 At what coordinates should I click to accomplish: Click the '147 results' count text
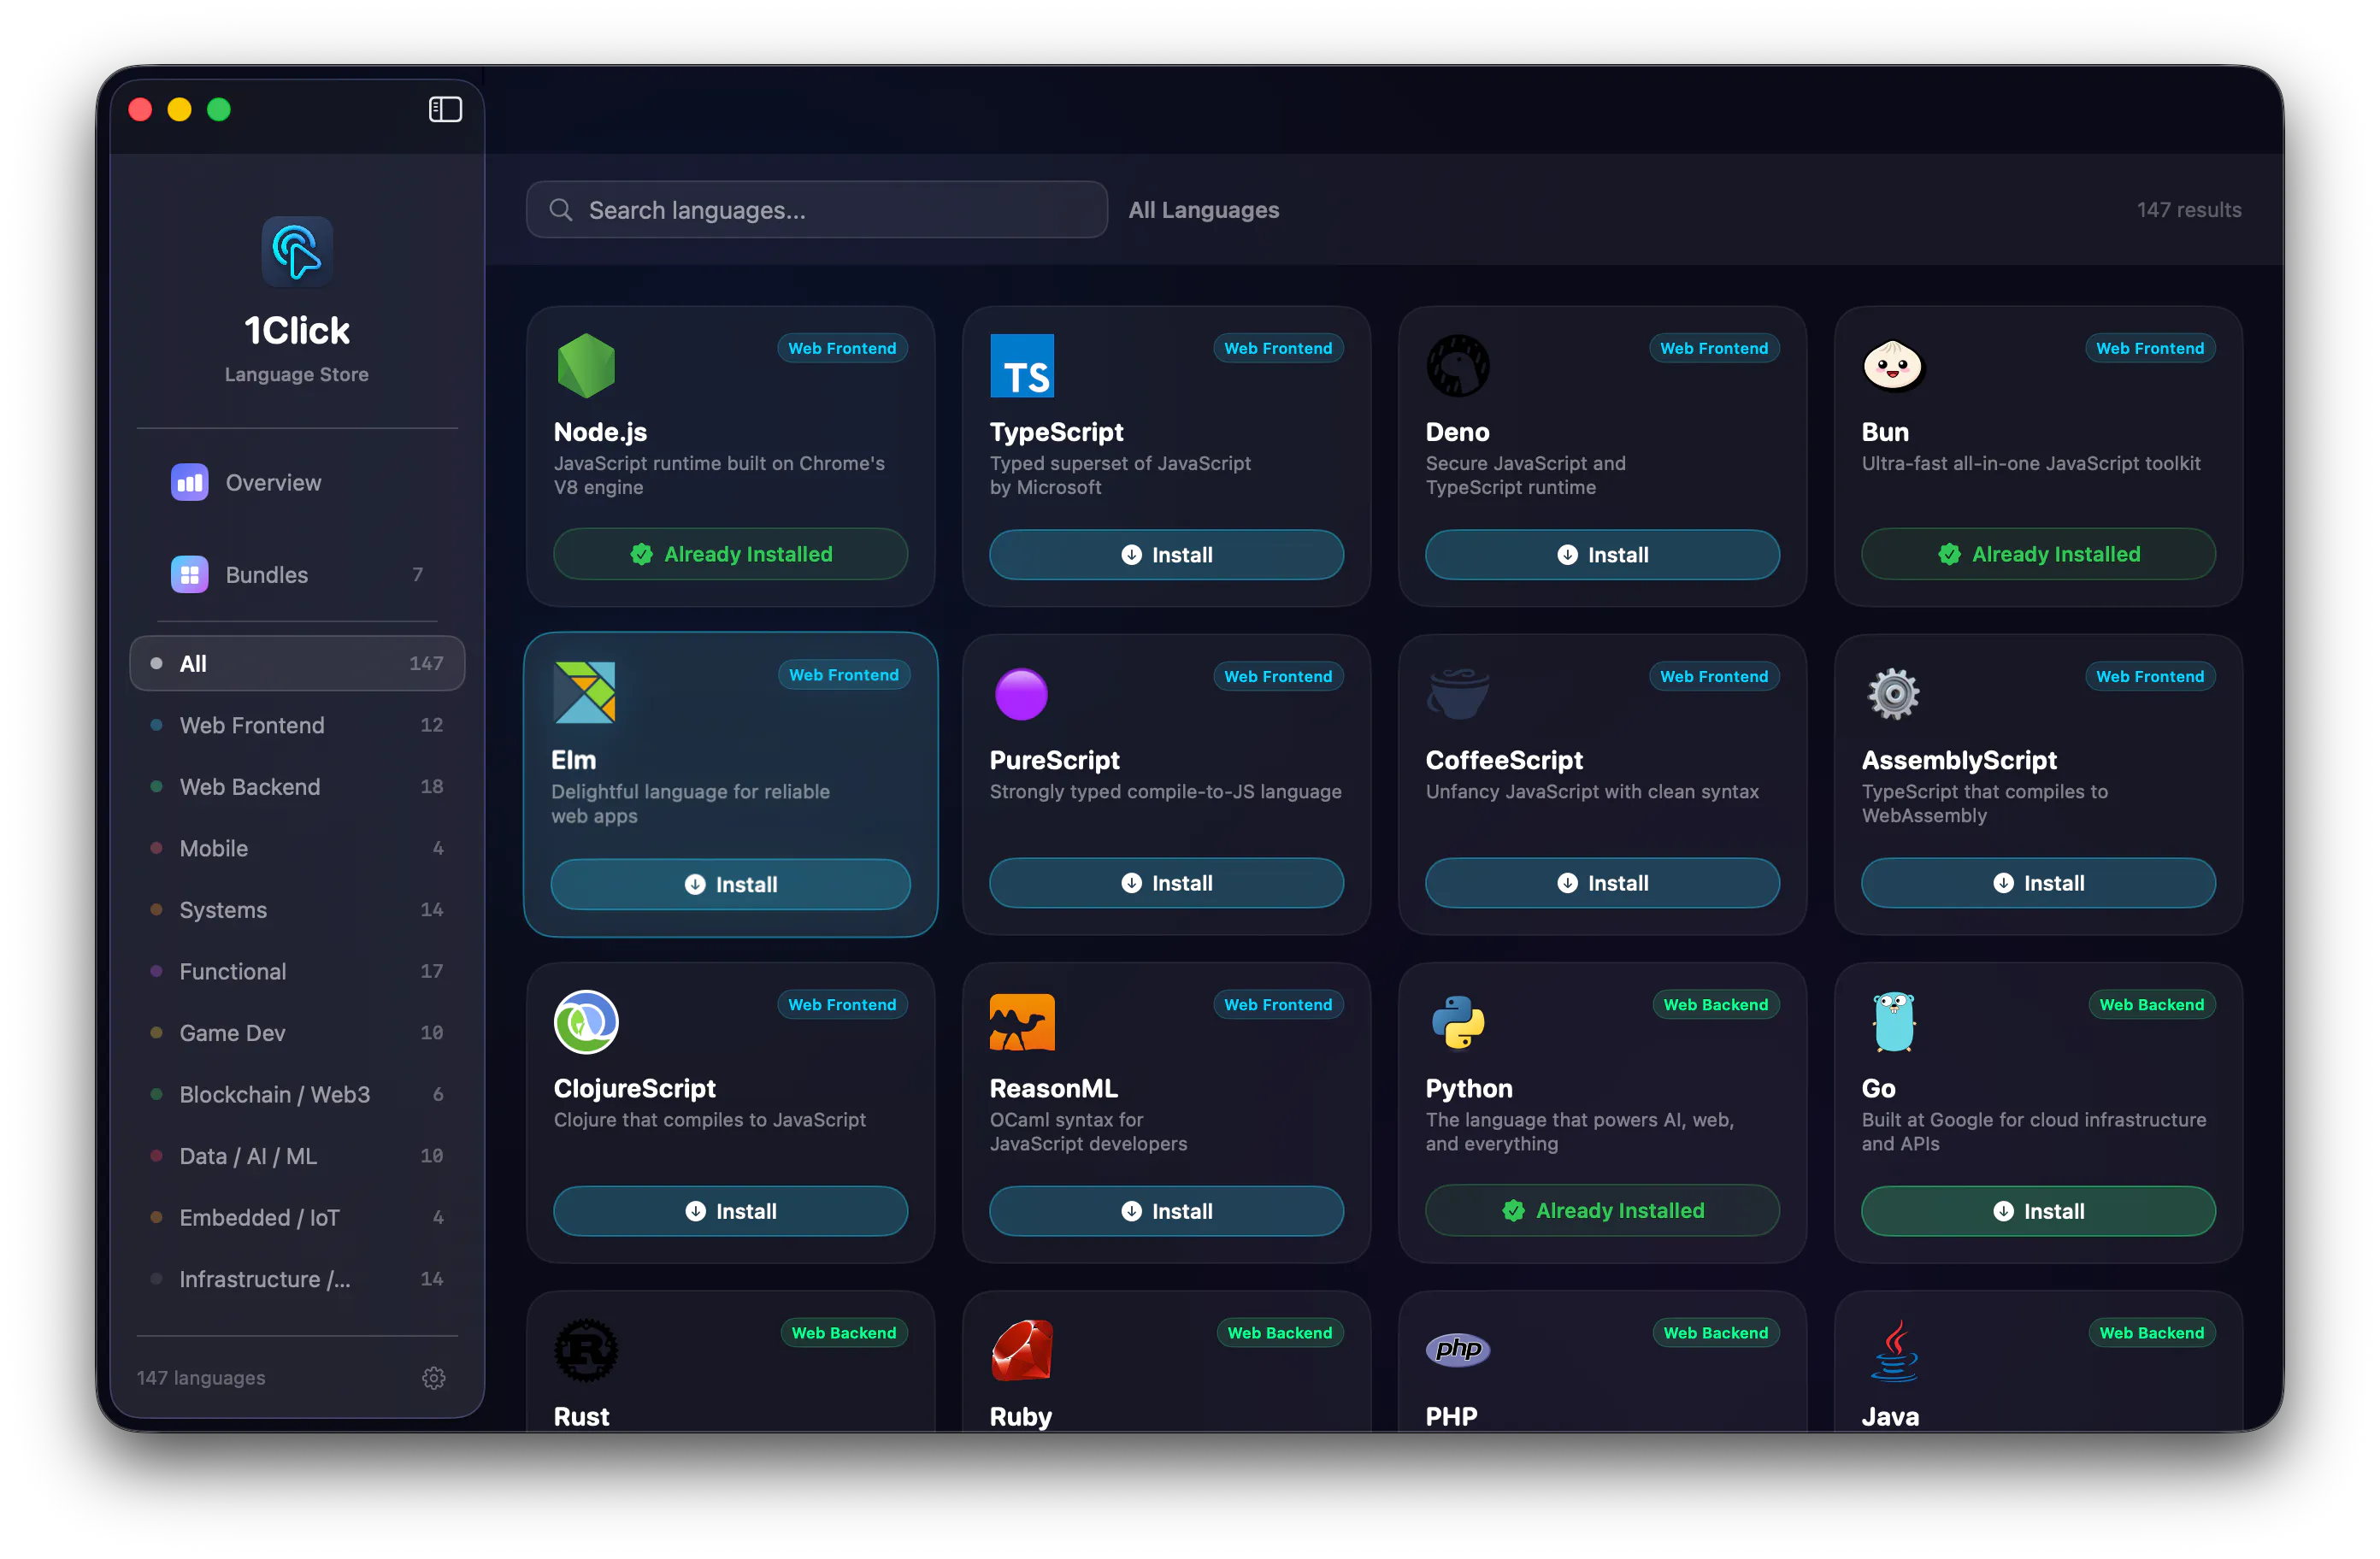pyautogui.click(x=2188, y=209)
